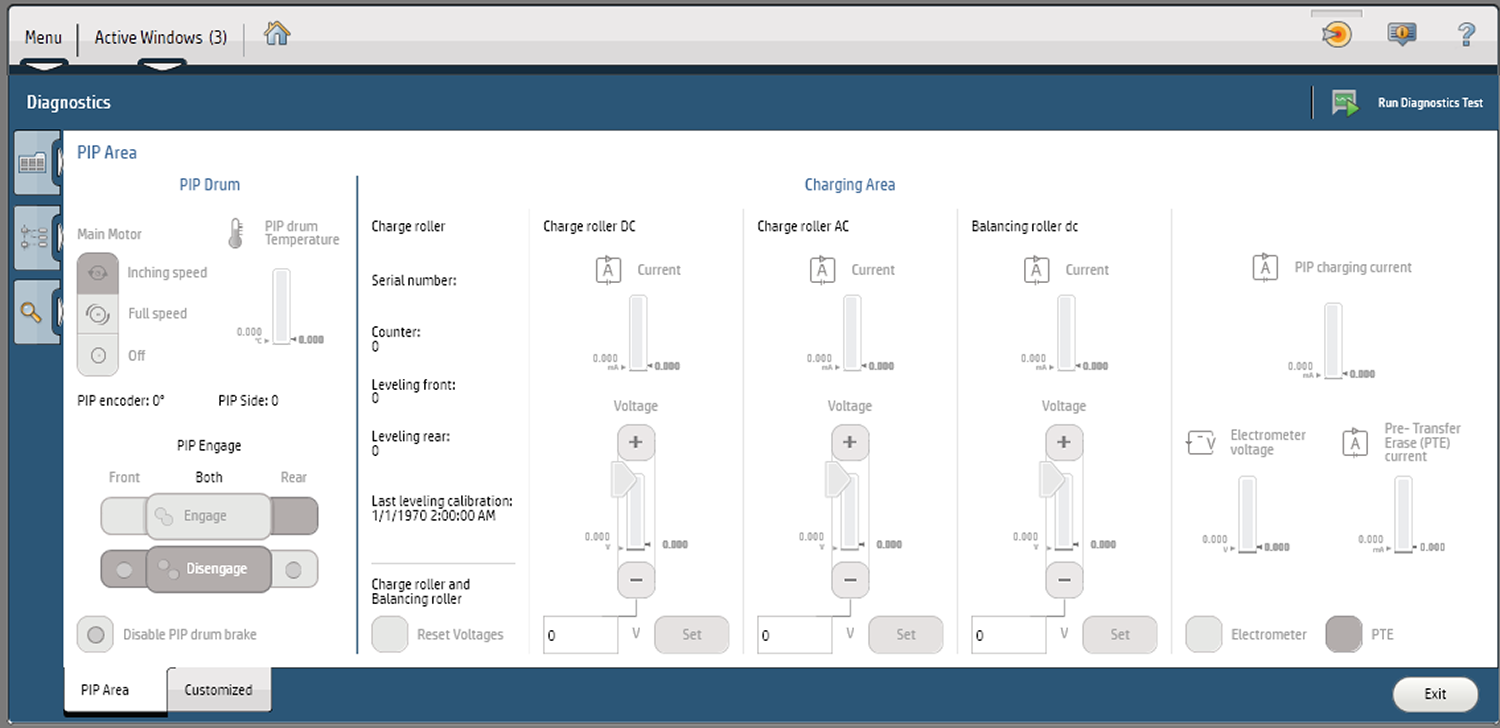Select the PIP Area tab
1500x728 pixels.
click(x=115, y=690)
